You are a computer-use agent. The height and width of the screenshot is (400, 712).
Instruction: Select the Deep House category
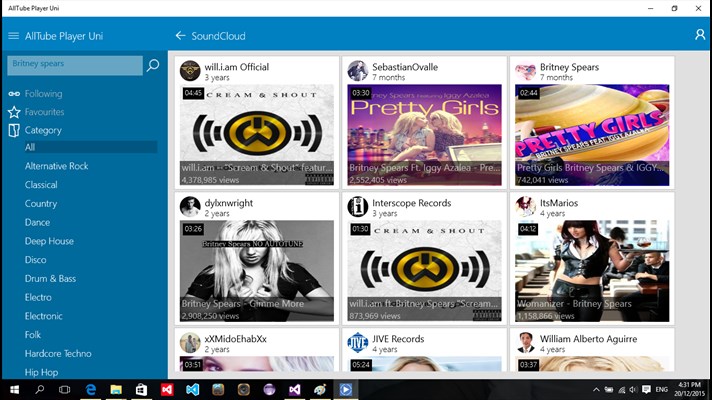click(49, 241)
